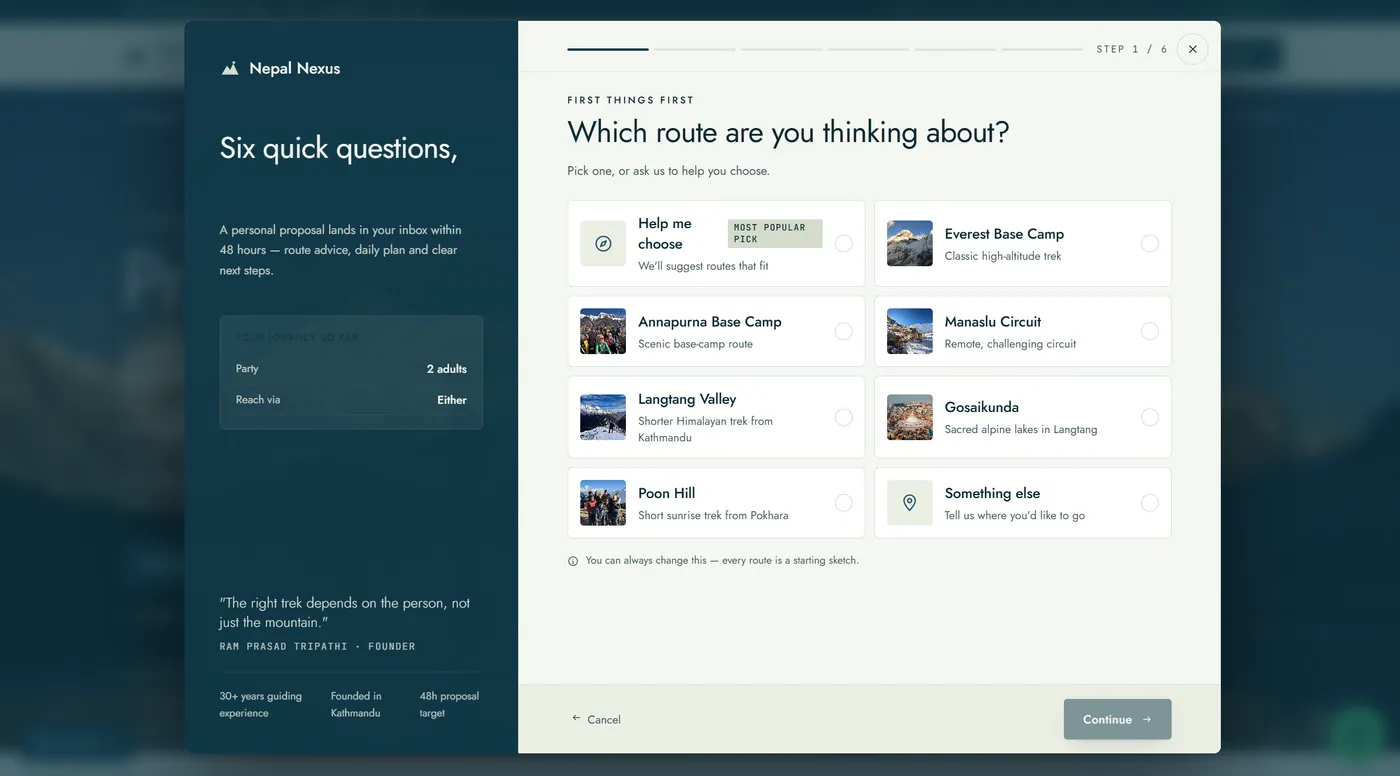Click the Annapurna Base Camp thumbnail photo

coord(603,331)
